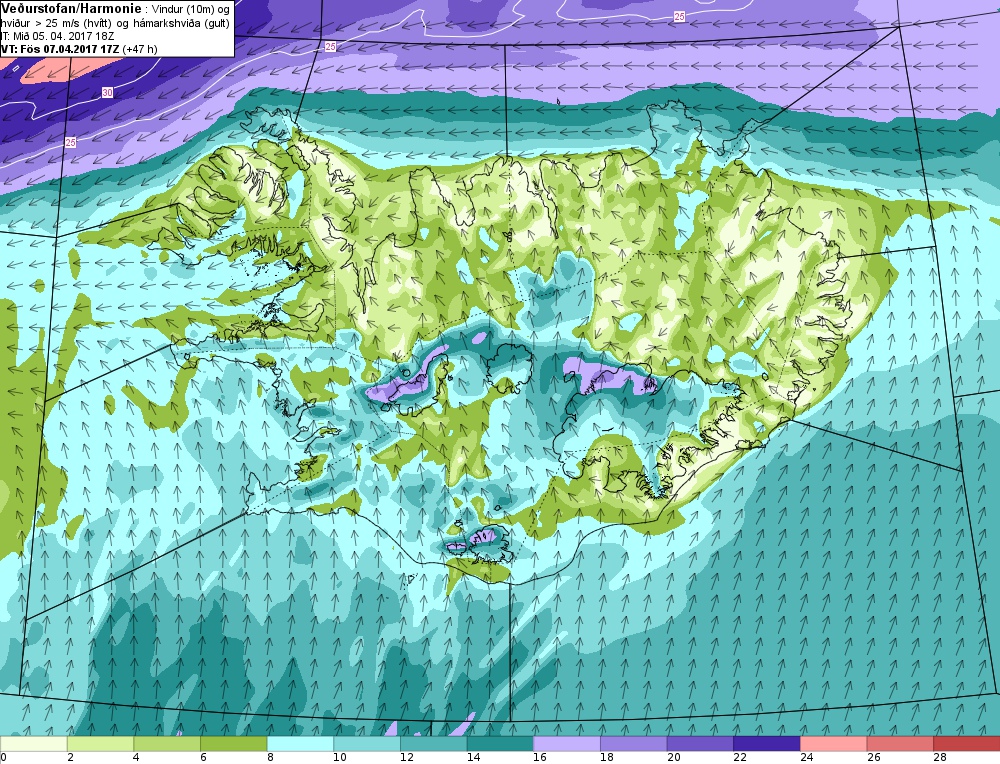Select the 10–12 m/s turquoise legend swatch
1000x764 pixels.
pos(367,744)
